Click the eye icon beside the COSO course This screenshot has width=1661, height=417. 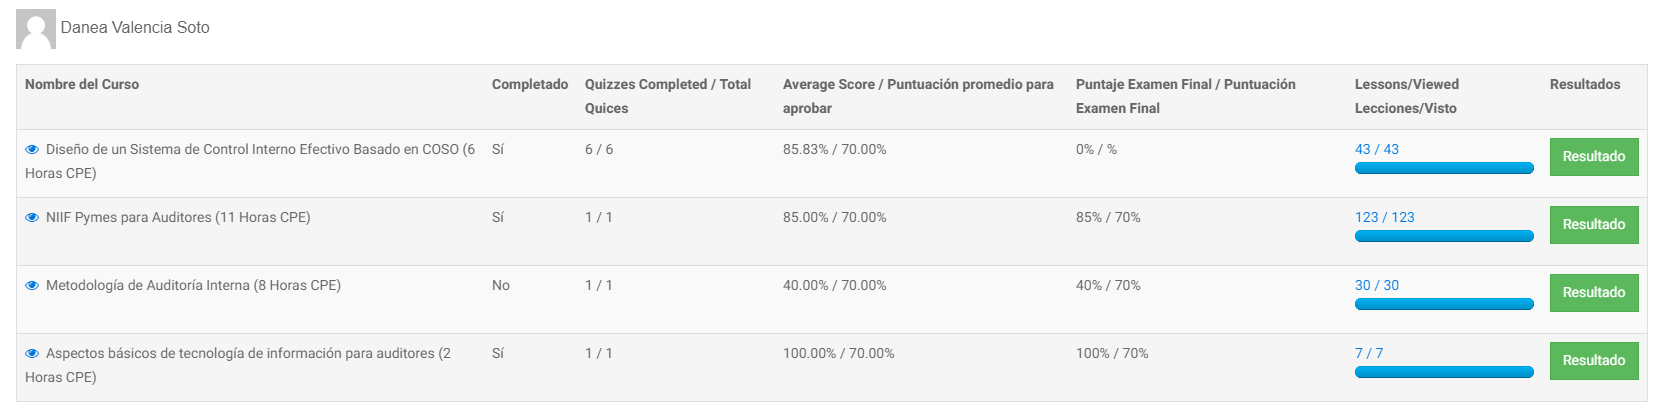[32, 150]
